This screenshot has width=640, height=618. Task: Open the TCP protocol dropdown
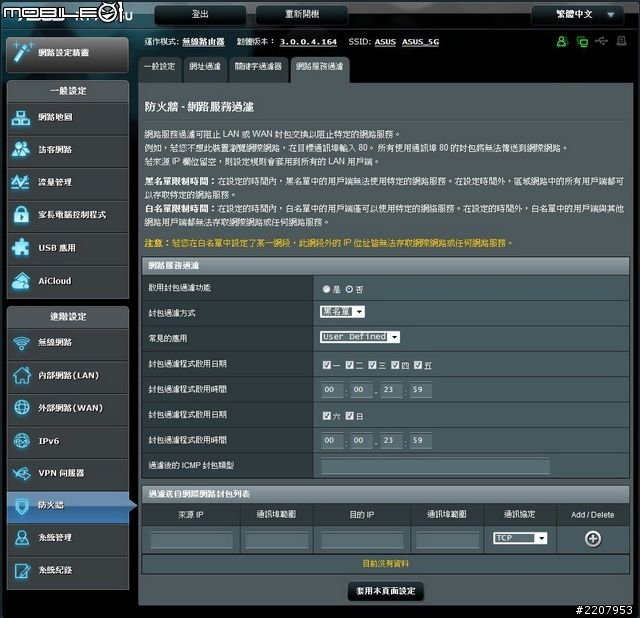coord(520,538)
